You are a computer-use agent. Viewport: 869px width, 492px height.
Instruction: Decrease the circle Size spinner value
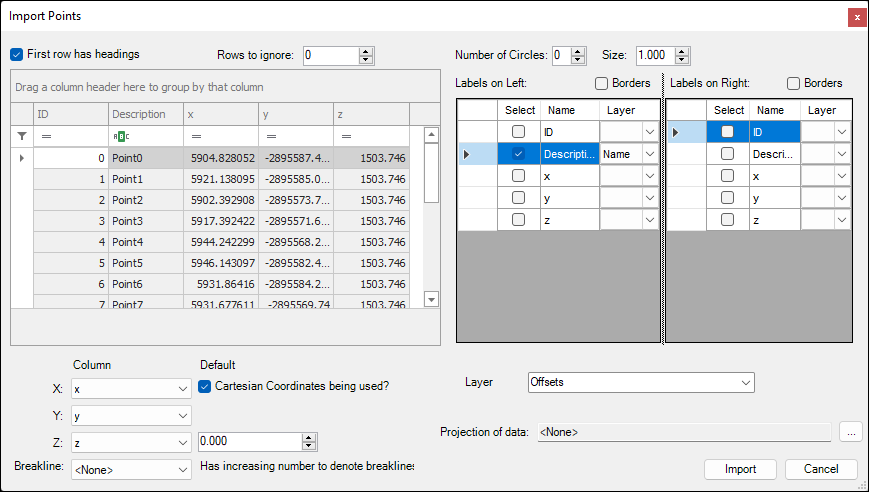tap(682, 60)
